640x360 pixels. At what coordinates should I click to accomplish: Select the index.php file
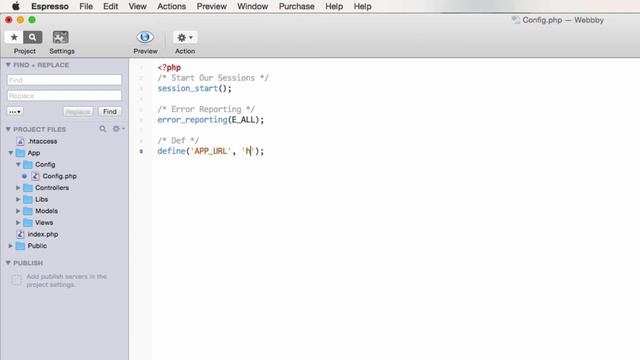pos(42,234)
